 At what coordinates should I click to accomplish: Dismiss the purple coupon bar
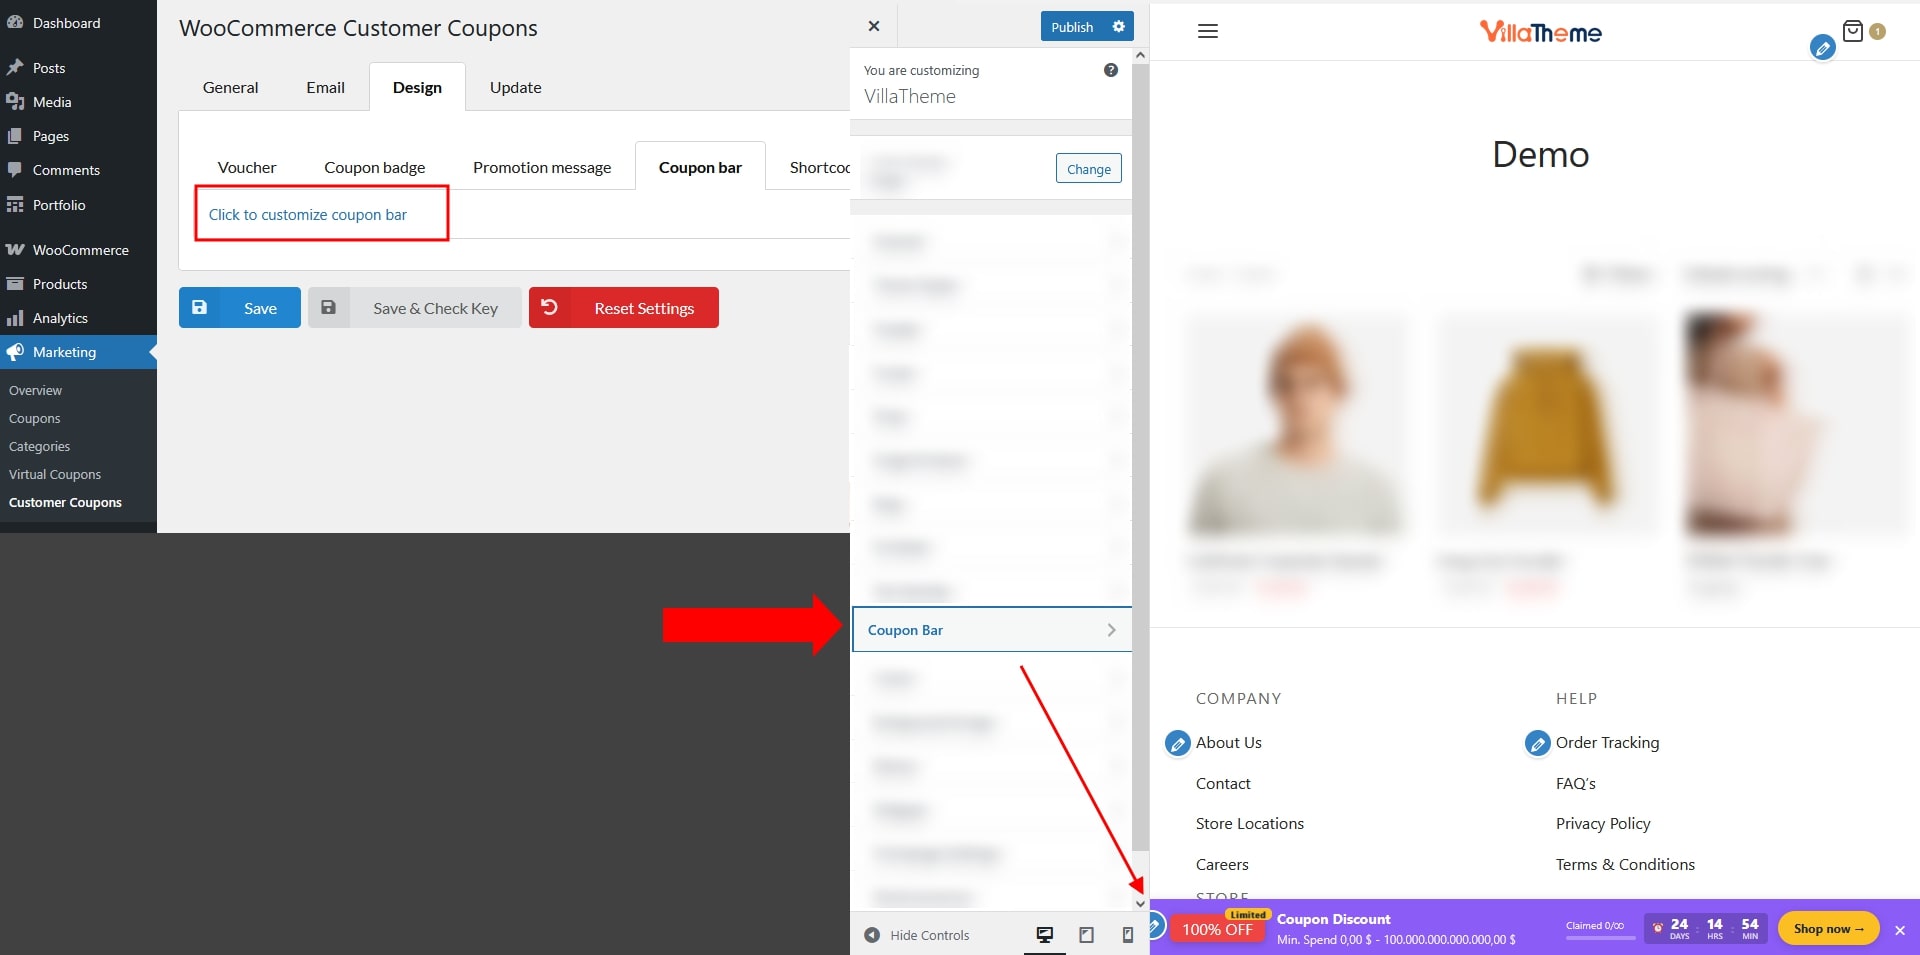pyautogui.click(x=1899, y=930)
